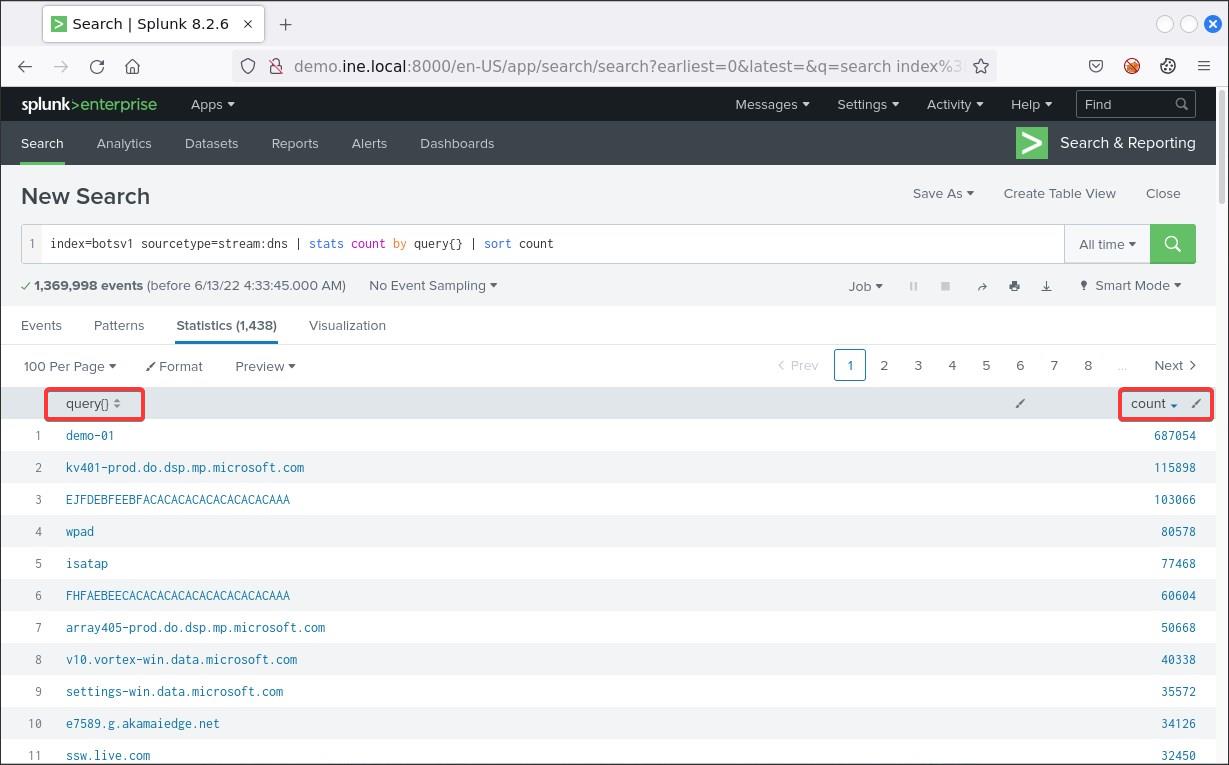
Task: Reload the page in the browser
Action: tap(97, 66)
